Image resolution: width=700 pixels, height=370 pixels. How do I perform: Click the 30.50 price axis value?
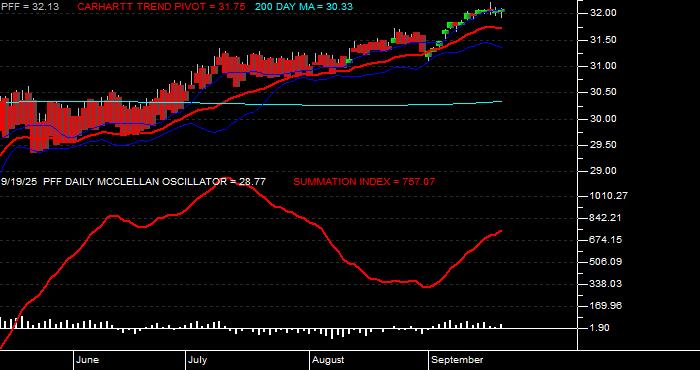click(604, 92)
